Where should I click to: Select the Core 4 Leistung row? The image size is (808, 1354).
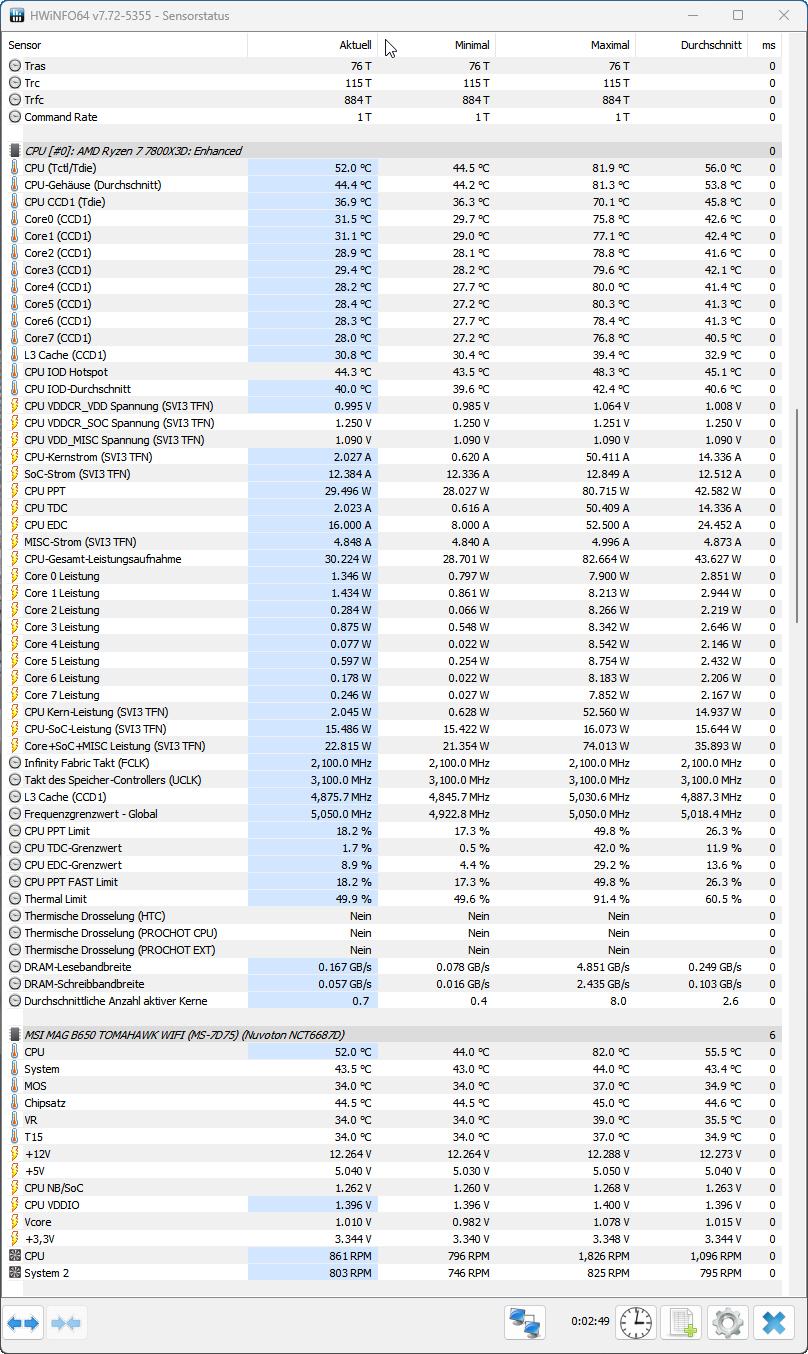[392, 644]
